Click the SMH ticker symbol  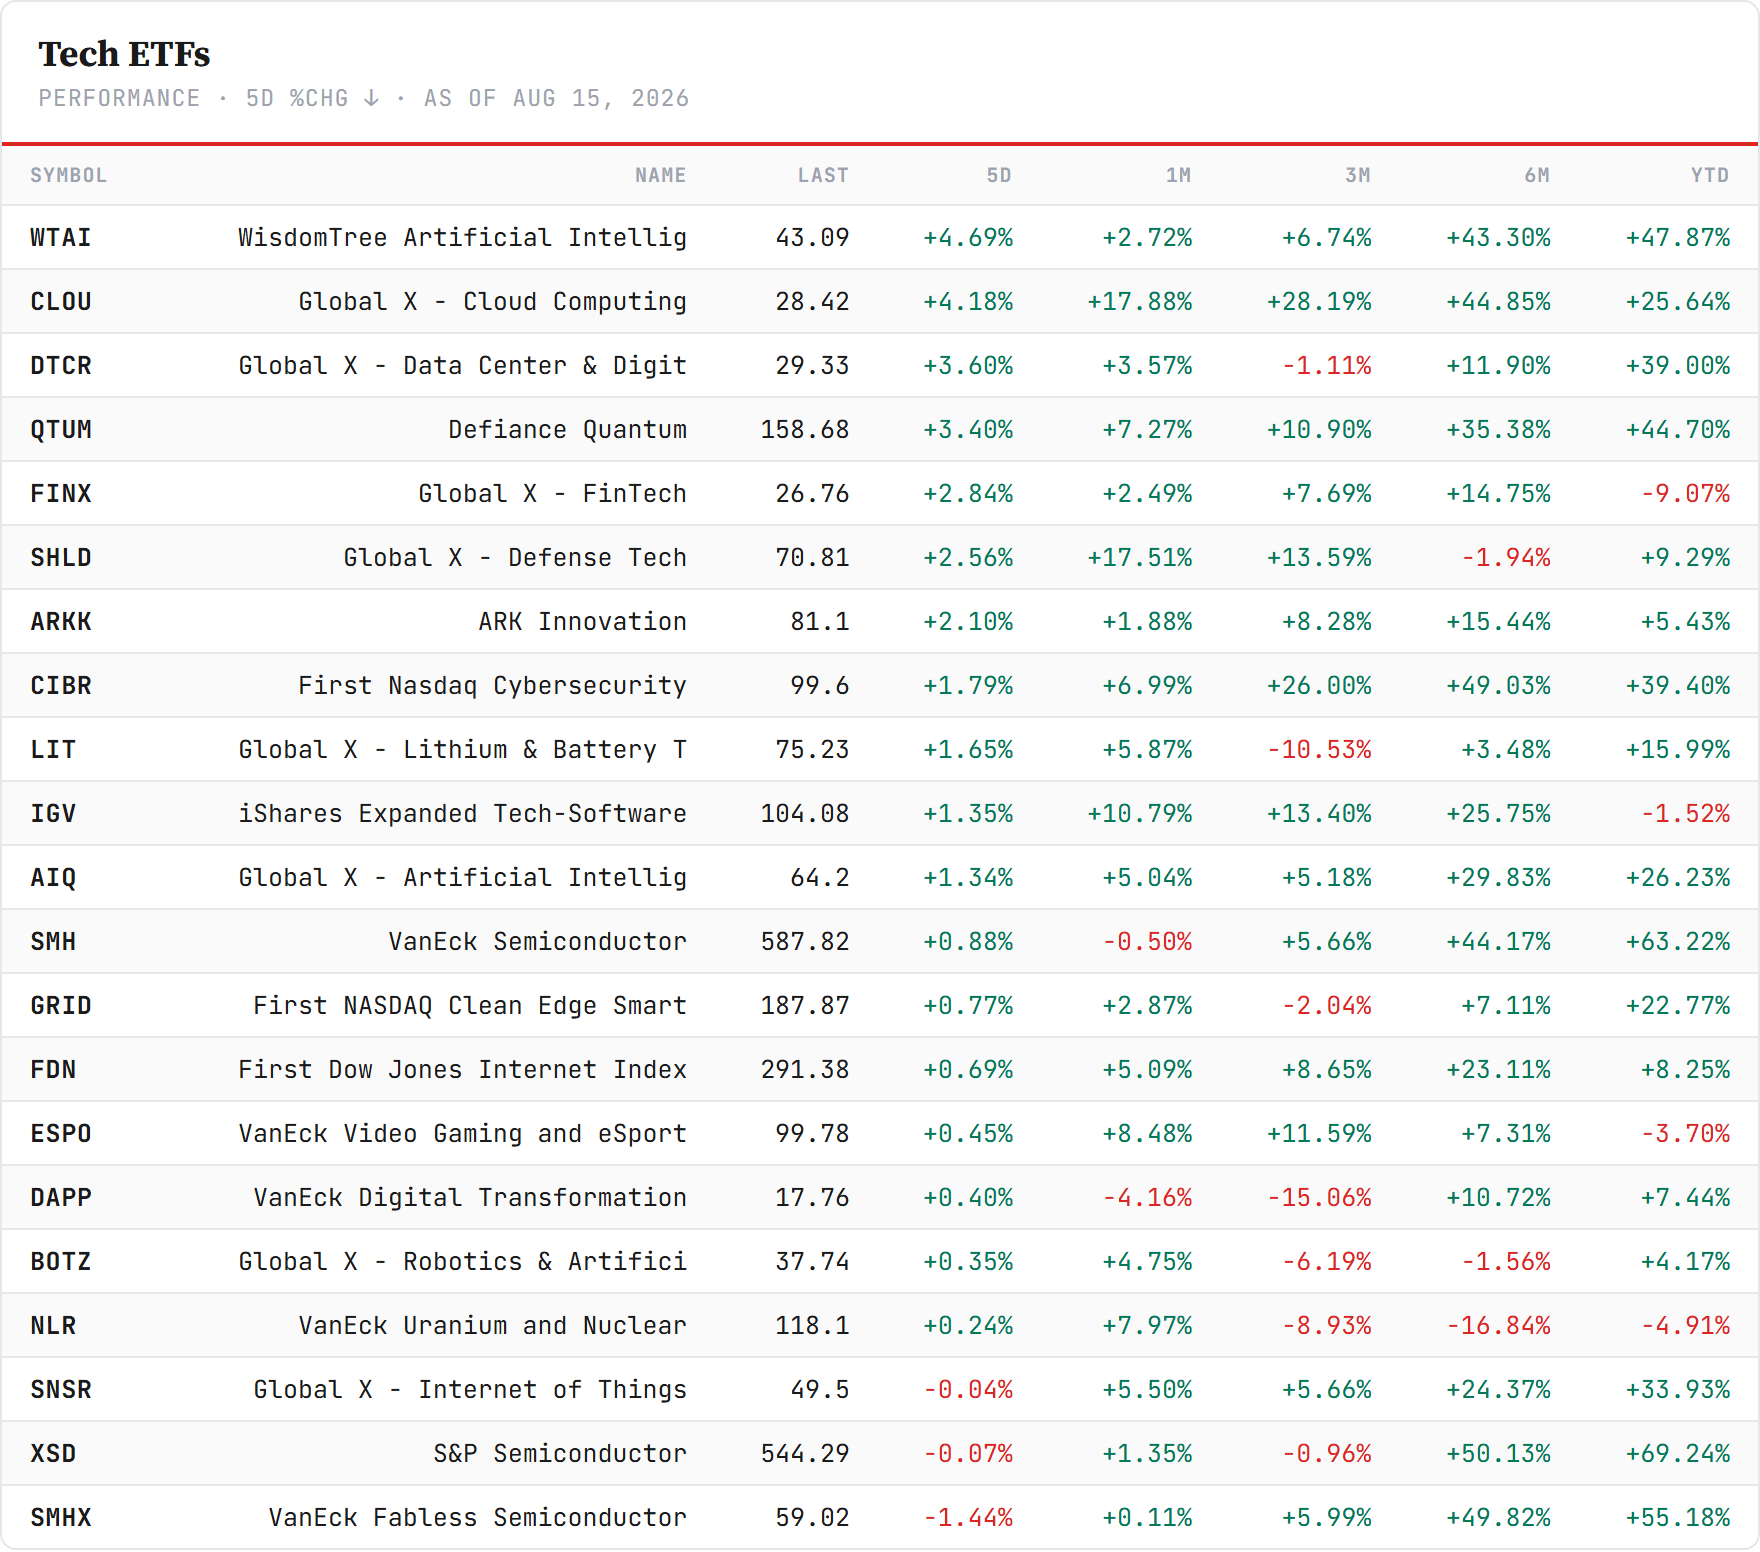tap(53, 942)
